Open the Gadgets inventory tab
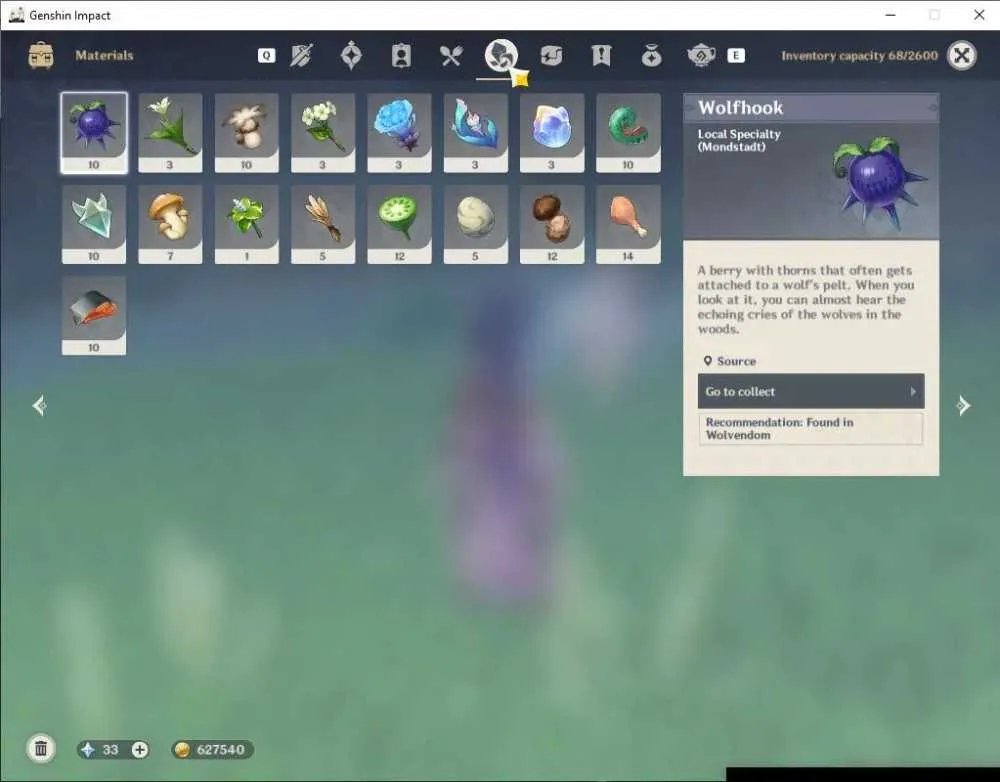The width and height of the screenshot is (1000, 782). click(551, 55)
